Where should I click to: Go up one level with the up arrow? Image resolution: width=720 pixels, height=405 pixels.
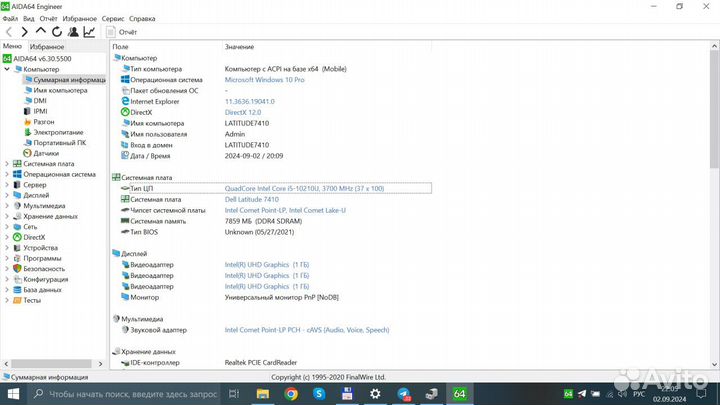[x=40, y=31]
